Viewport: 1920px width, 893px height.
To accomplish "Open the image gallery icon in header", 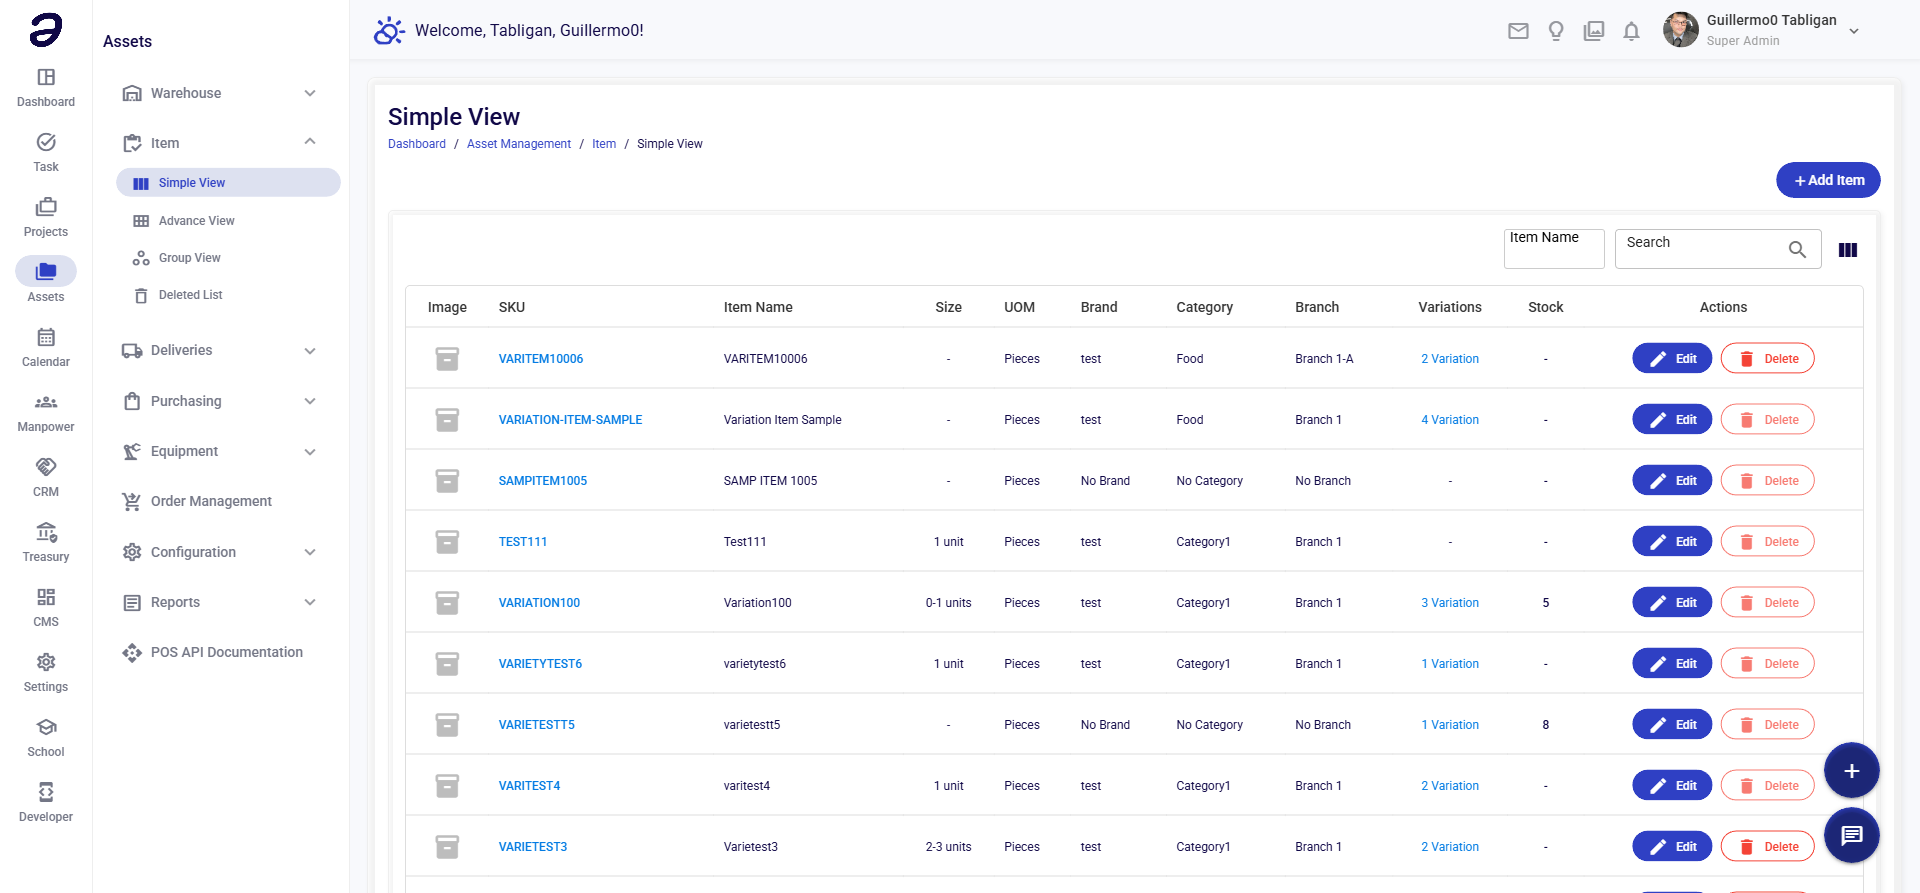I will tap(1594, 31).
